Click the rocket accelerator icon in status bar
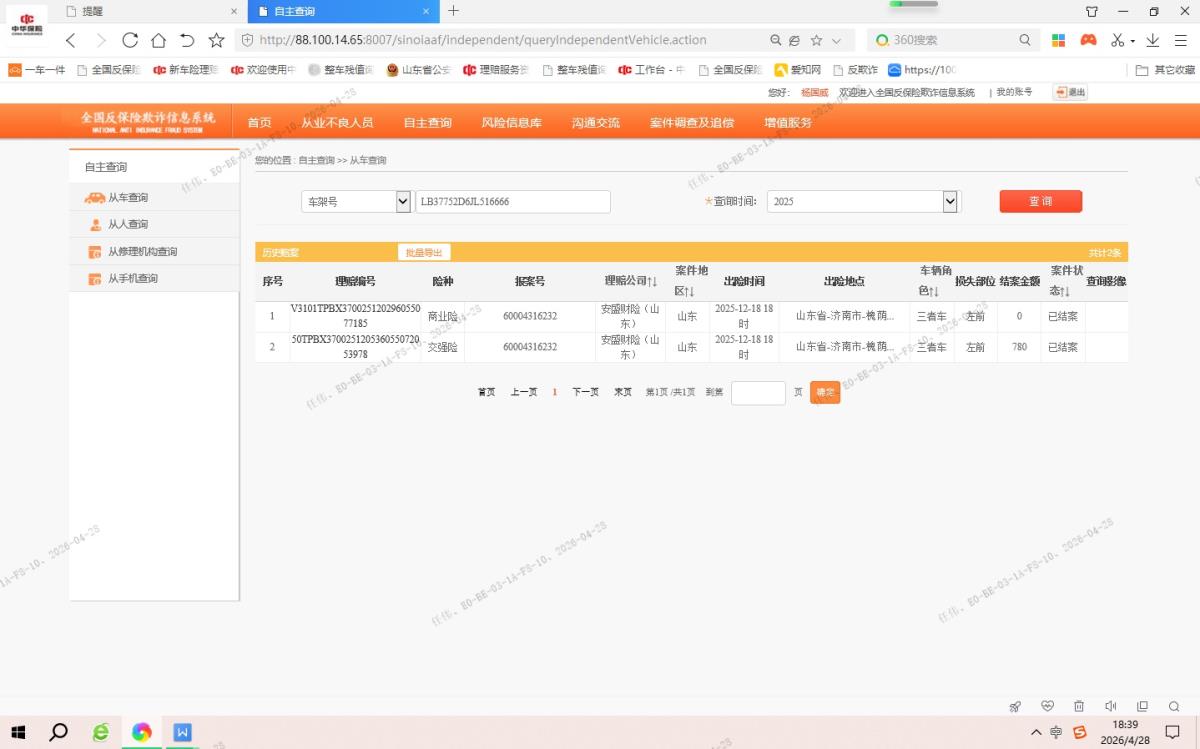Image resolution: width=1200 pixels, height=749 pixels. tap(1015, 706)
